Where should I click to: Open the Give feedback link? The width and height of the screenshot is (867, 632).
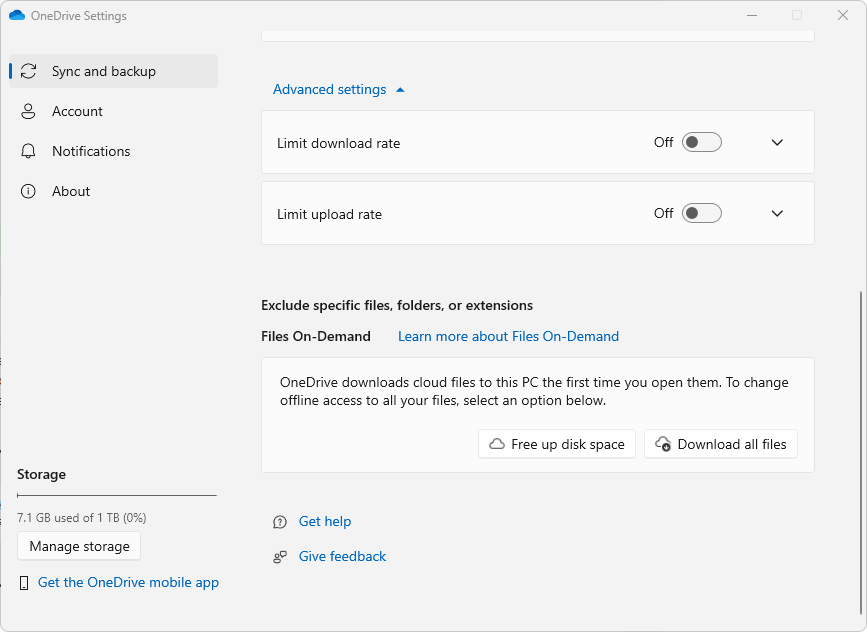(342, 556)
